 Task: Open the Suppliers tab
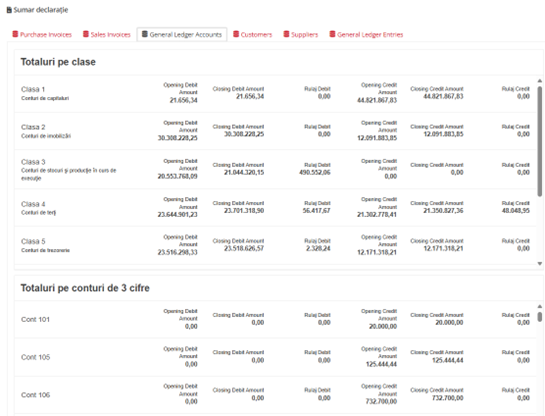pos(301,34)
